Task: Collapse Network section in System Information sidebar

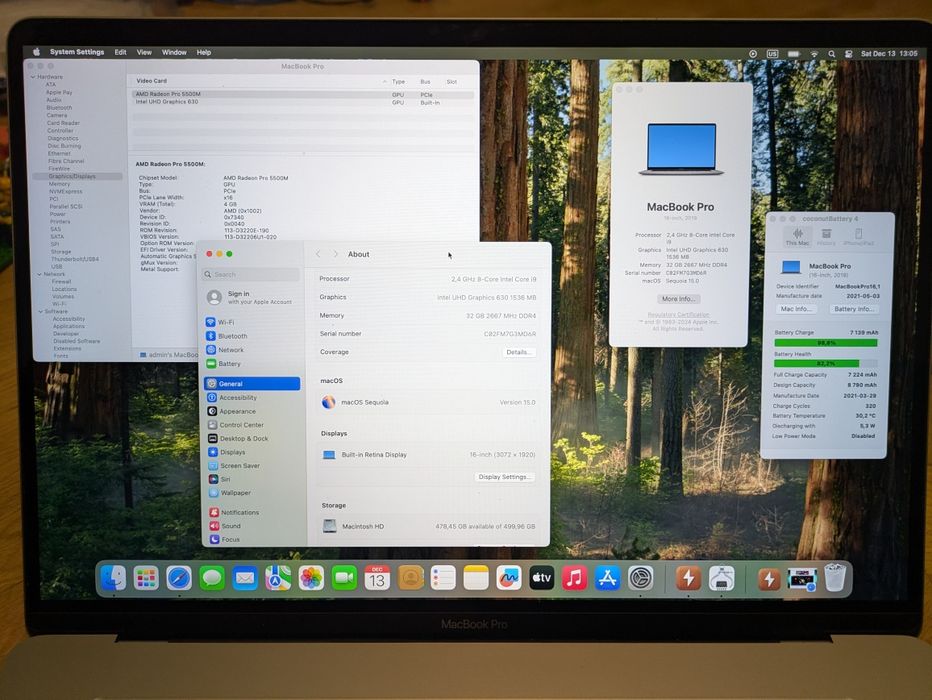Action: click(x=39, y=274)
